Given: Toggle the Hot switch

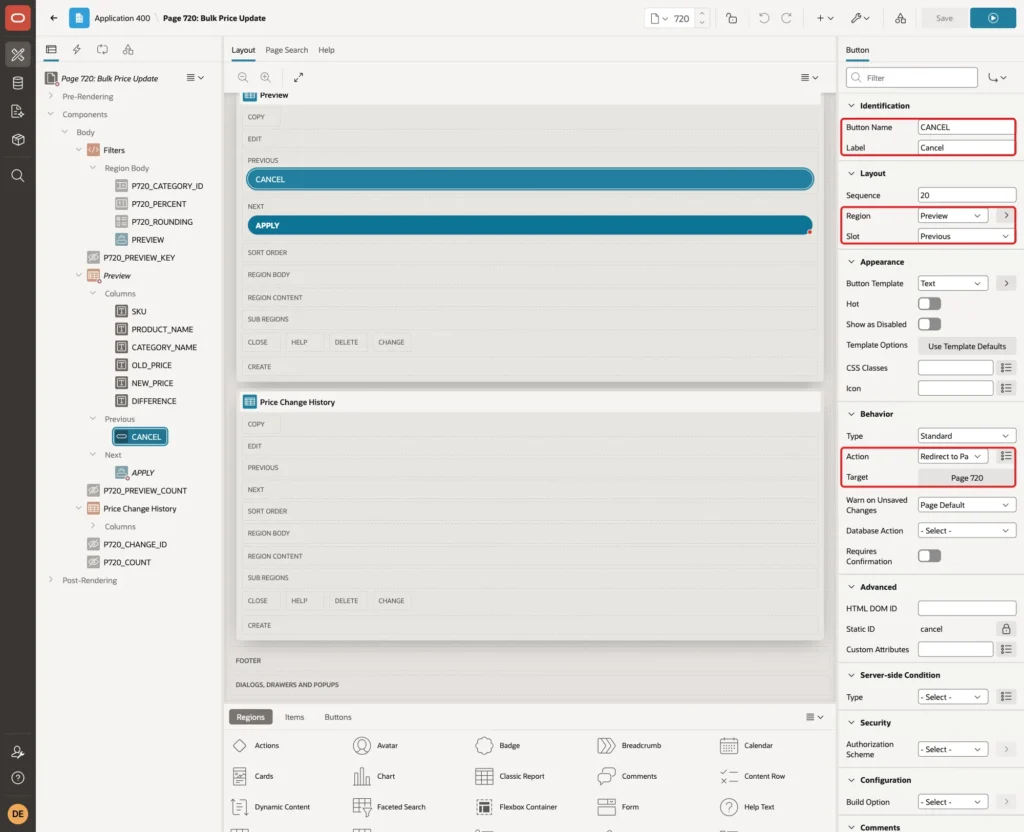Looking at the screenshot, I should (929, 304).
